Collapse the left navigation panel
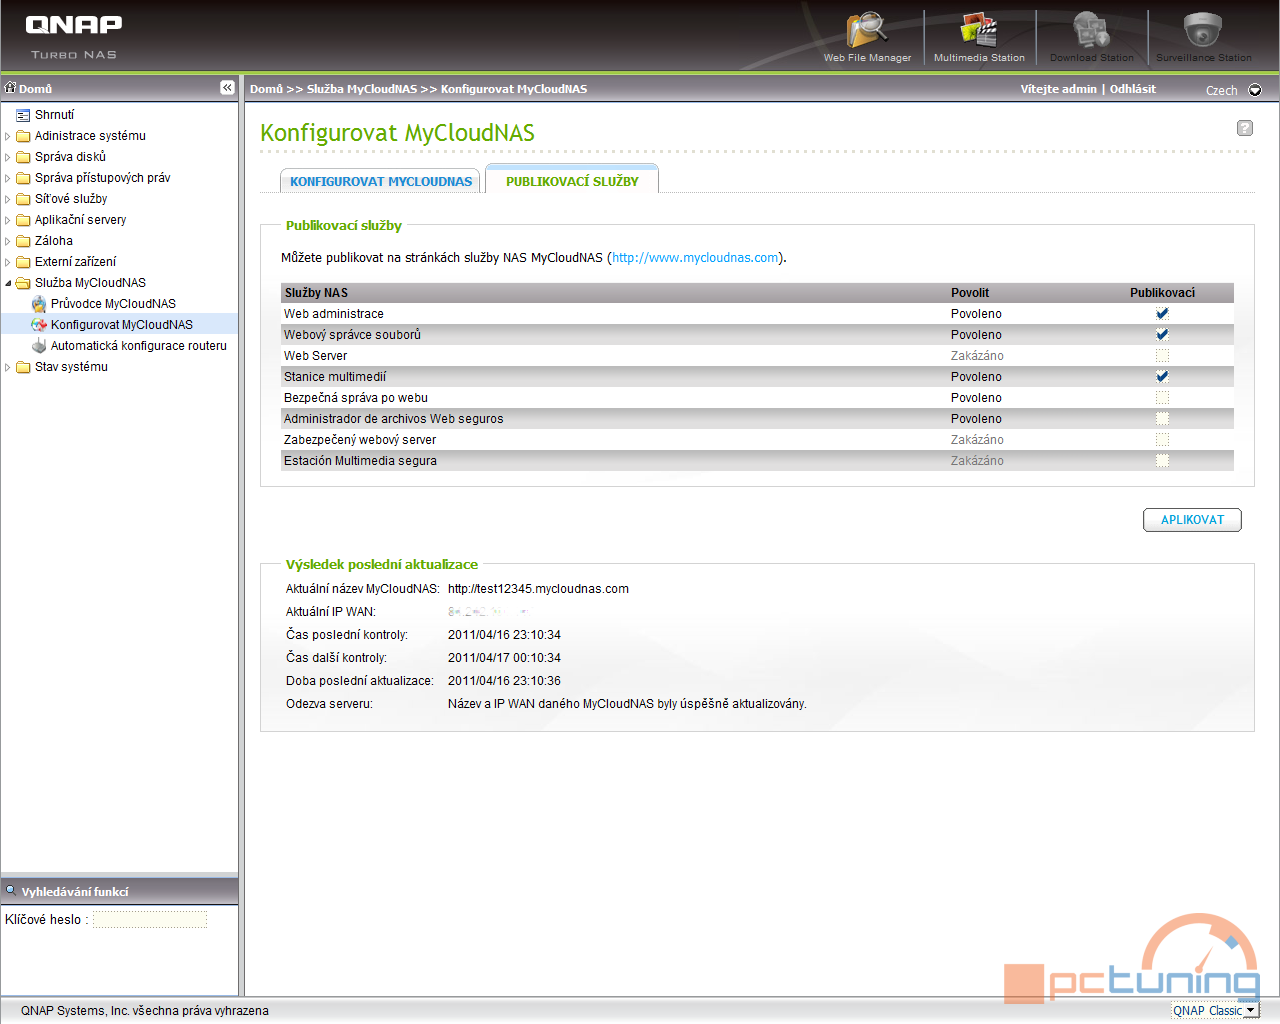1280x1024 pixels. point(227,88)
